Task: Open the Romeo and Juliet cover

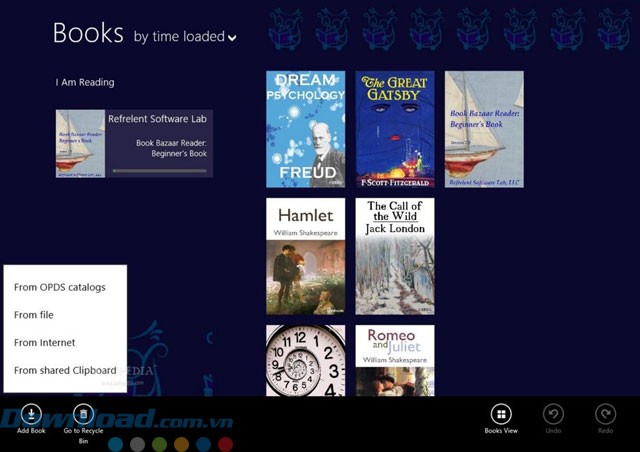Action: tap(395, 361)
